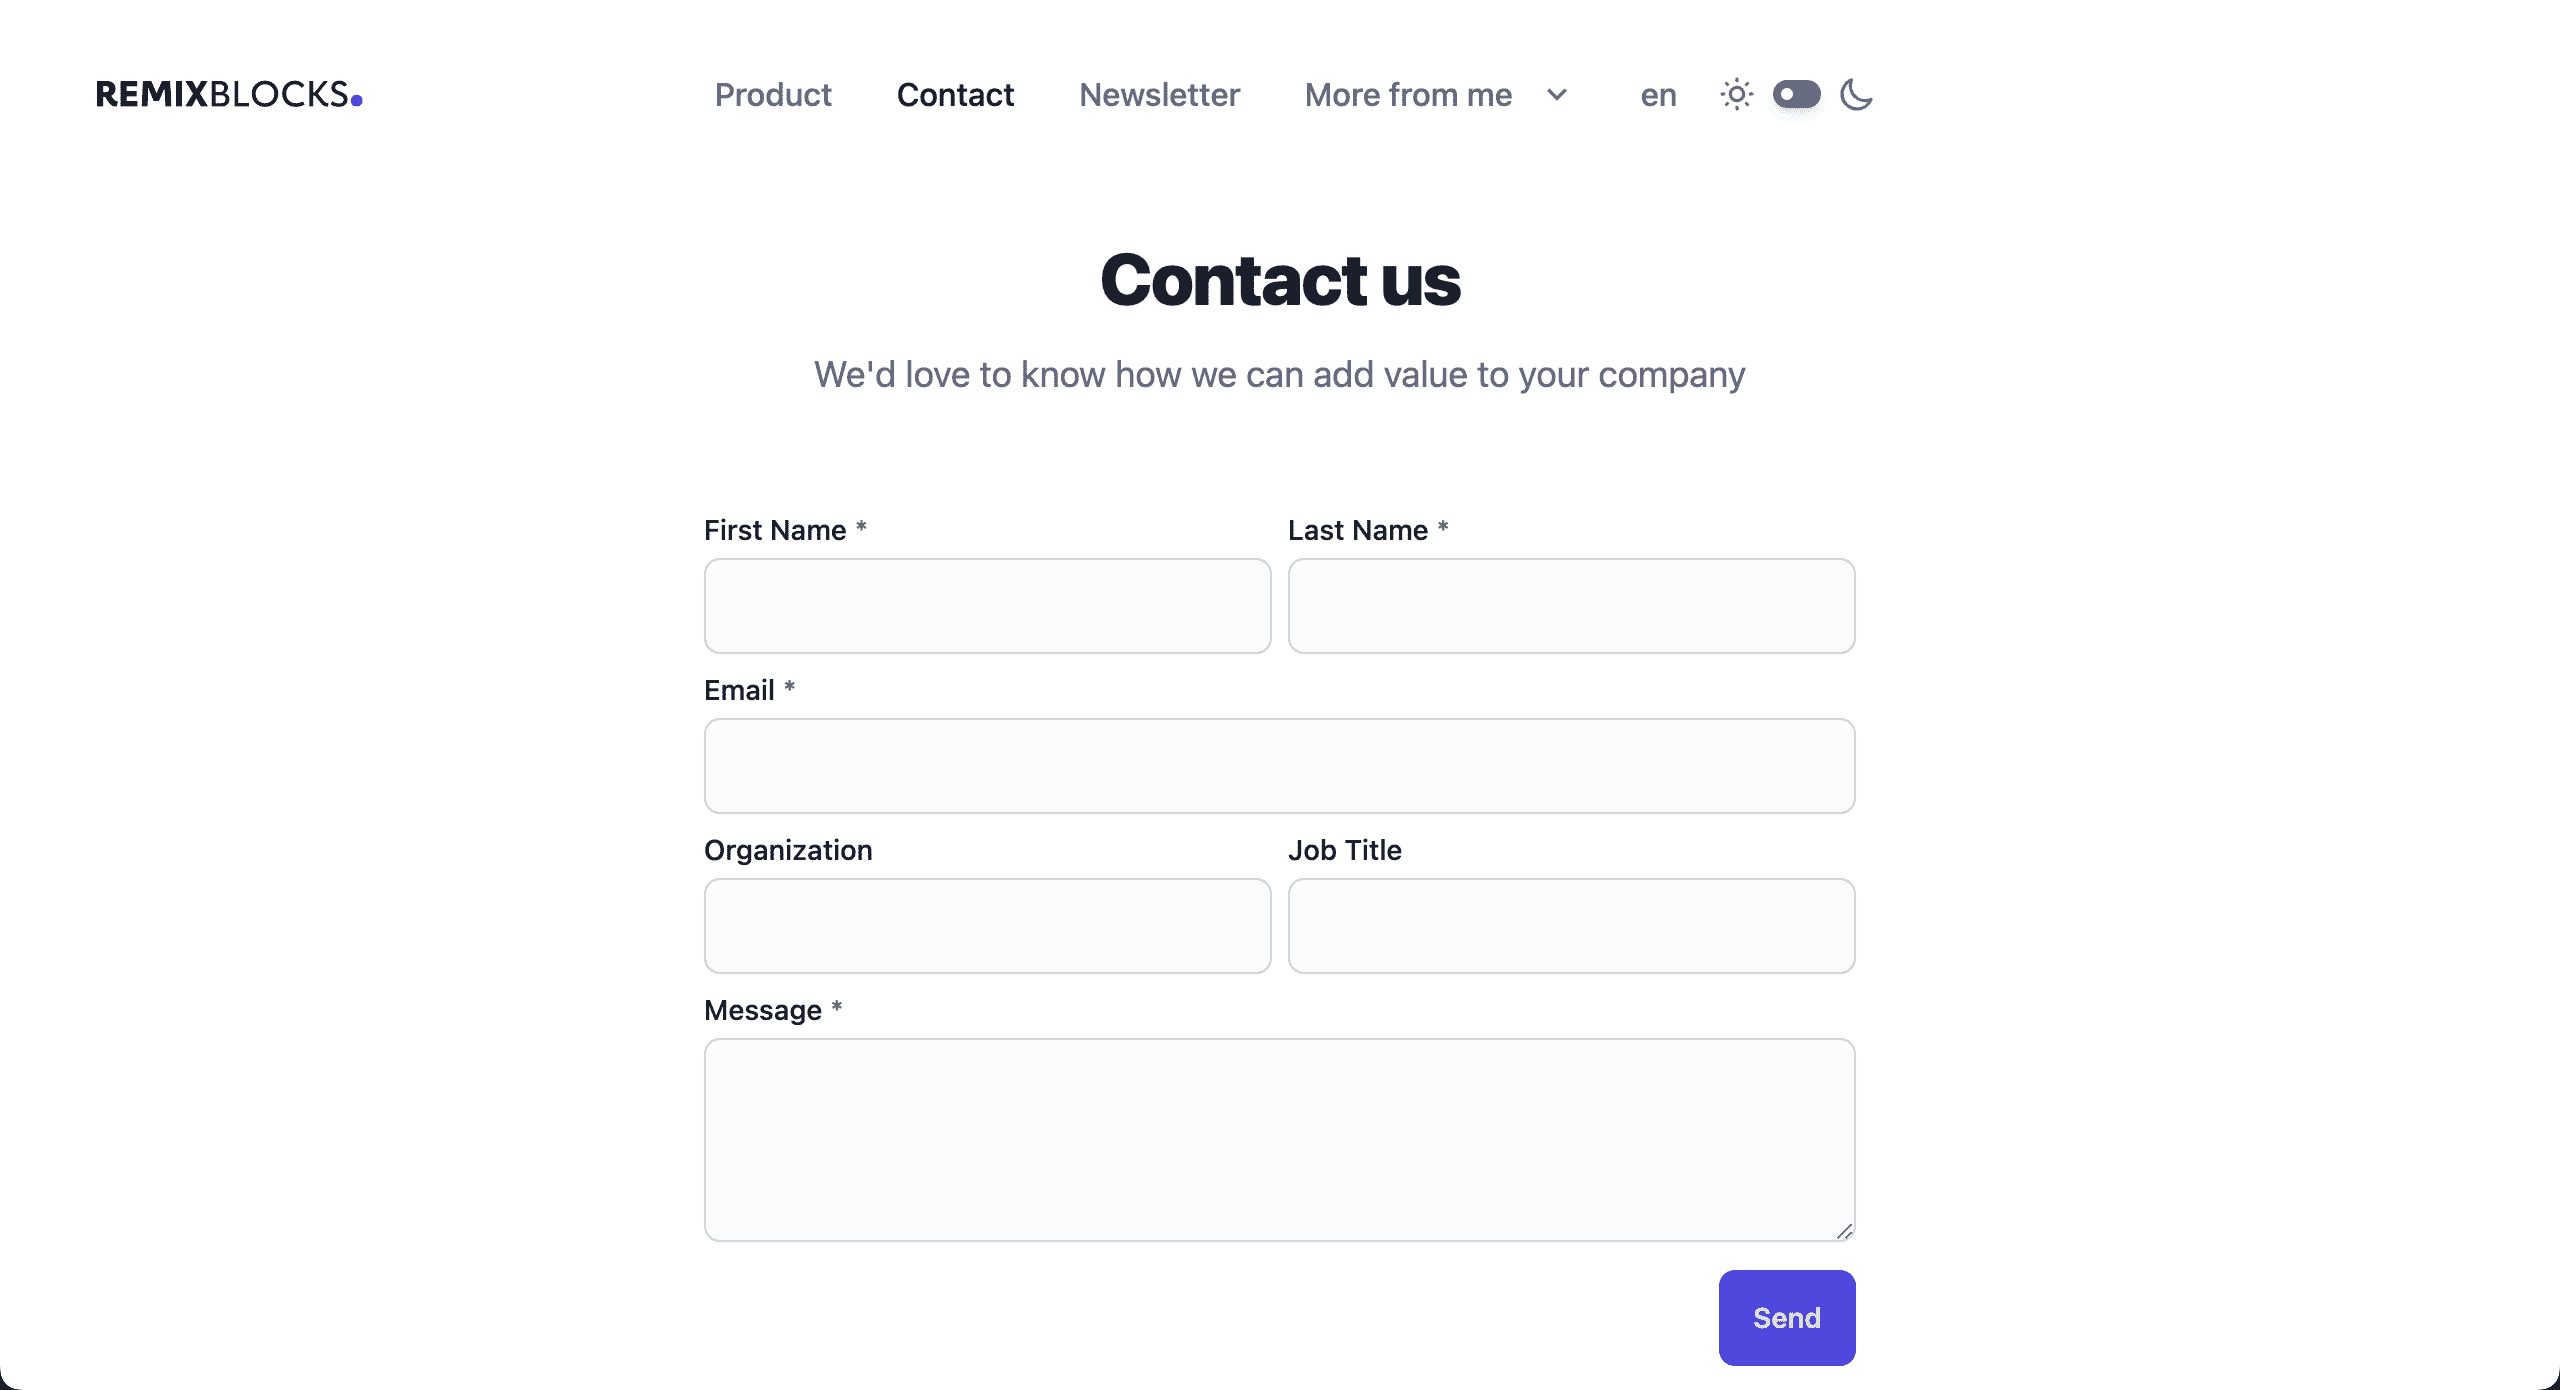This screenshot has height=1390, width=2560.
Task: Click the Last Name input field
Action: tap(1571, 606)
